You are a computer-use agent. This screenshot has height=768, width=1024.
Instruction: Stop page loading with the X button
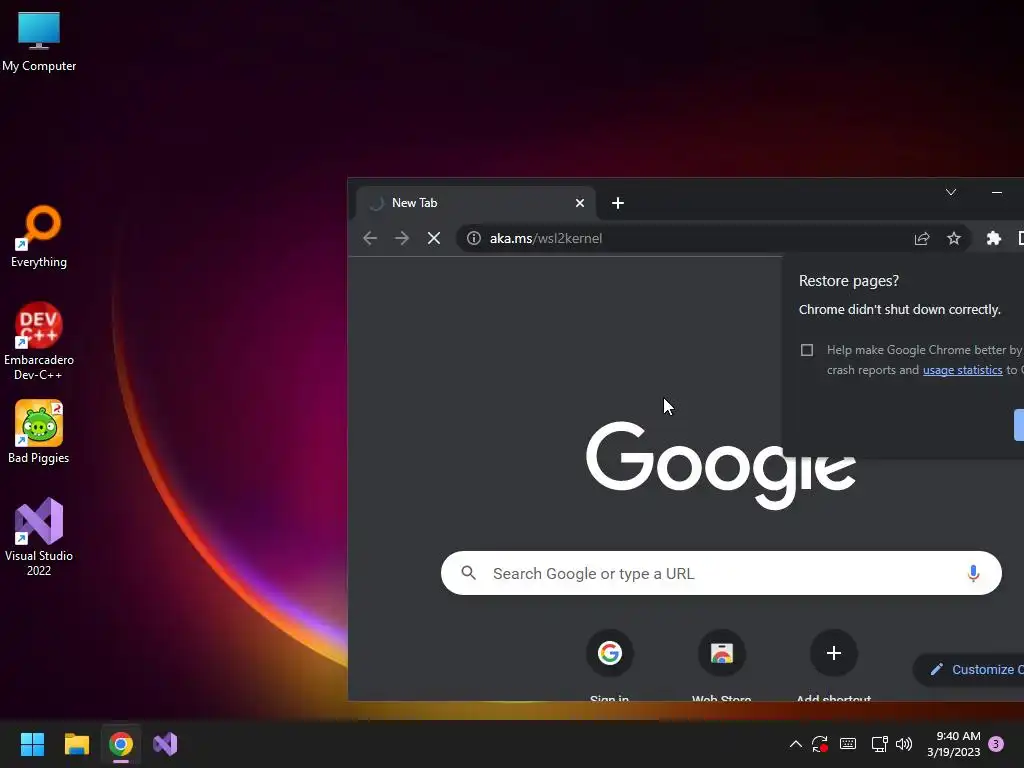coord(434,238)
